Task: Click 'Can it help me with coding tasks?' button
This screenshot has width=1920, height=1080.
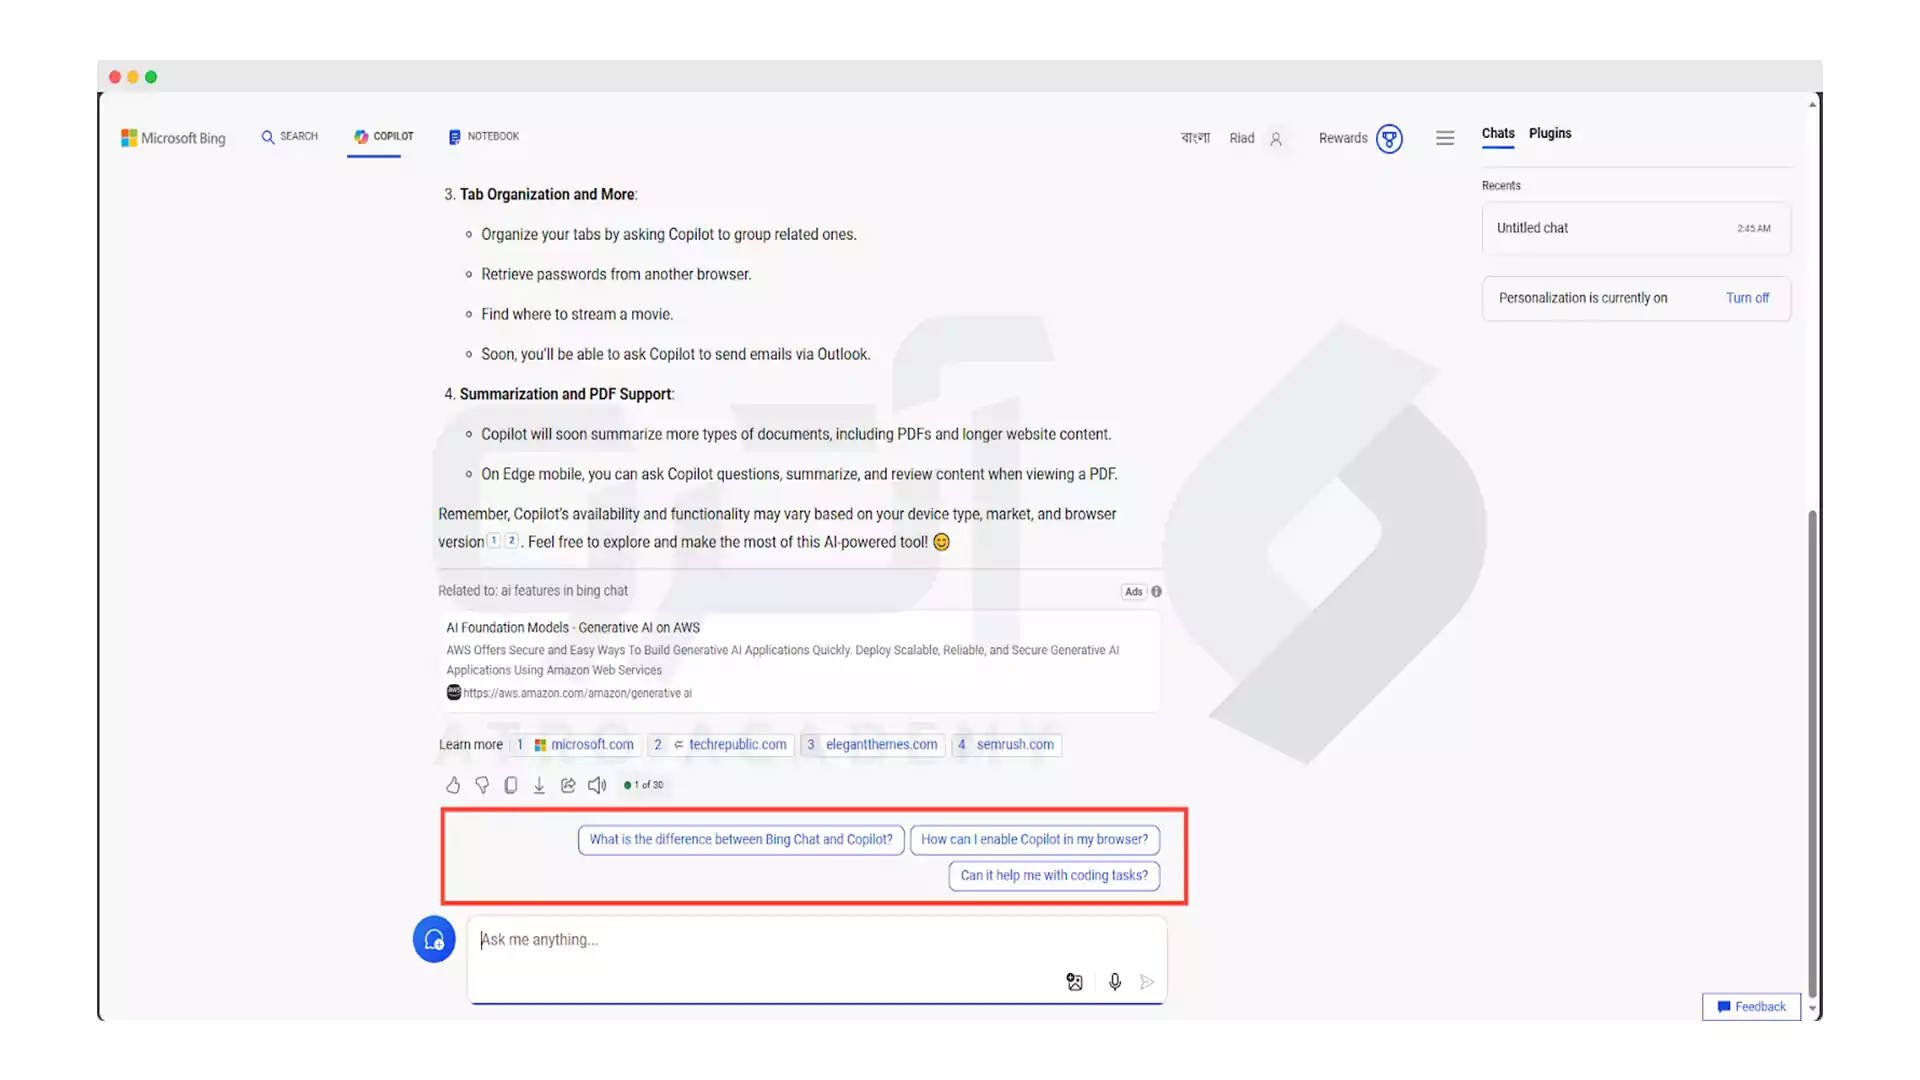Action: pyautogui.click(x=1054, y=874)
